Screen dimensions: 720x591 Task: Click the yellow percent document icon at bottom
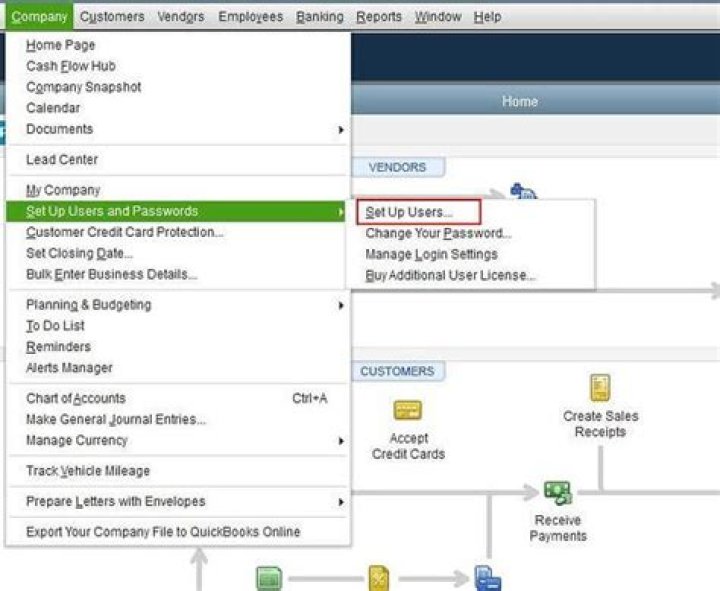[379, 578]
